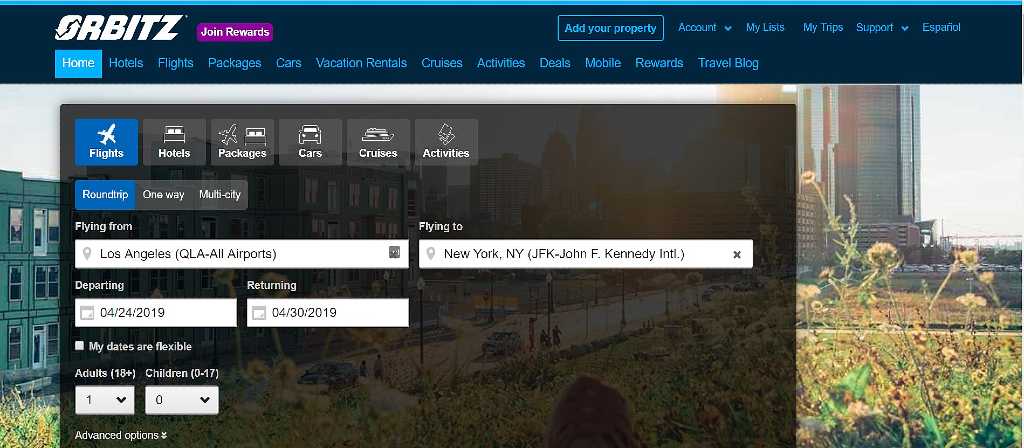Click the Returning date field 04/30/2019
The height and width of the screenshot is (448, 1024).
328,313
